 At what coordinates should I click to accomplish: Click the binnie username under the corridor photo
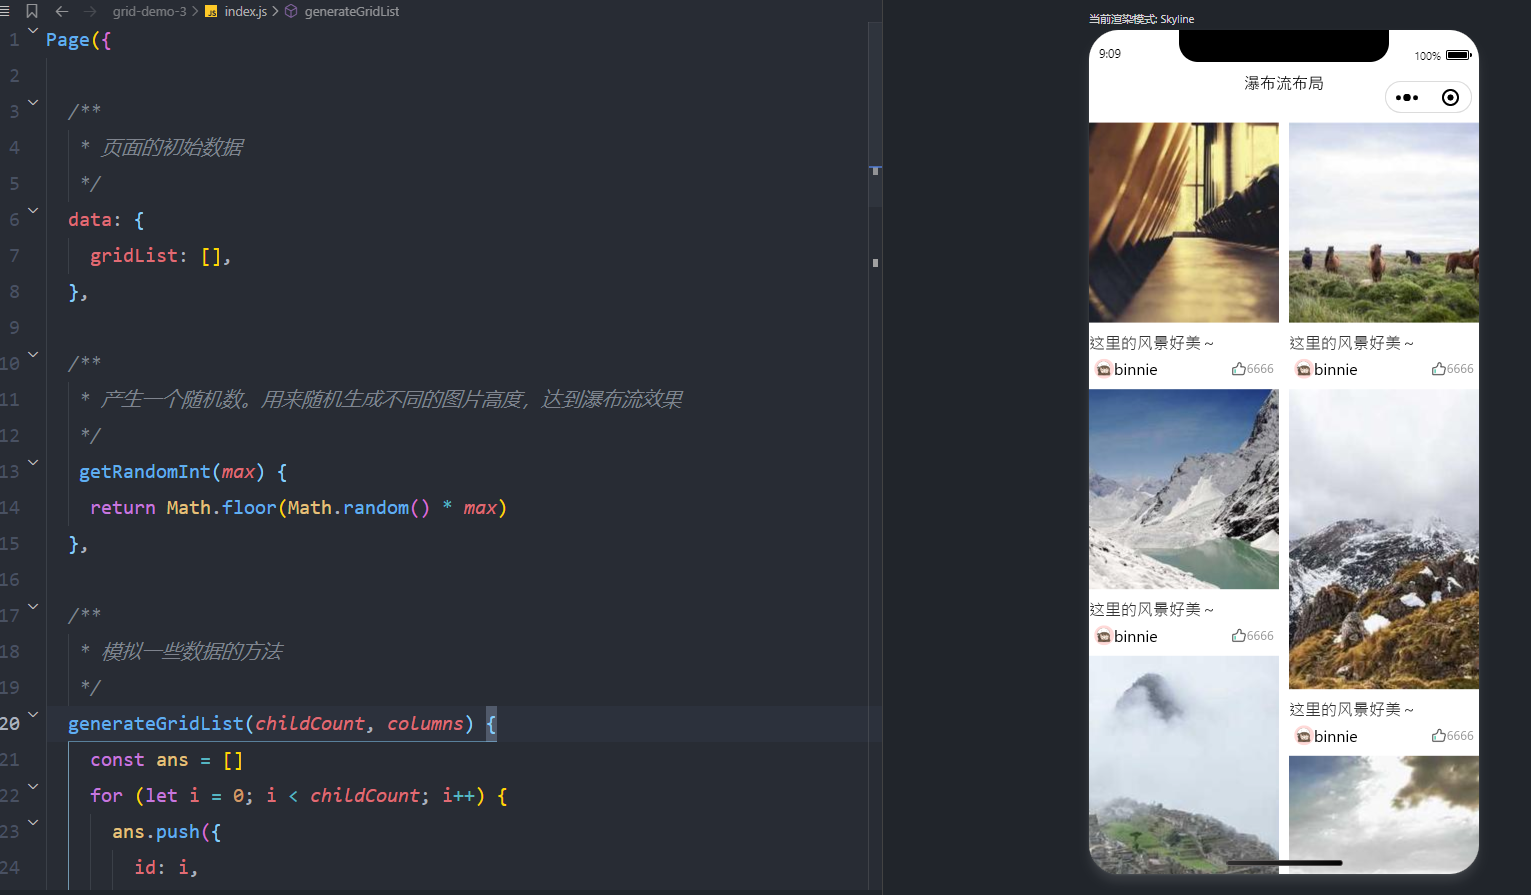pyautogui.click(x=1136, y=369)
